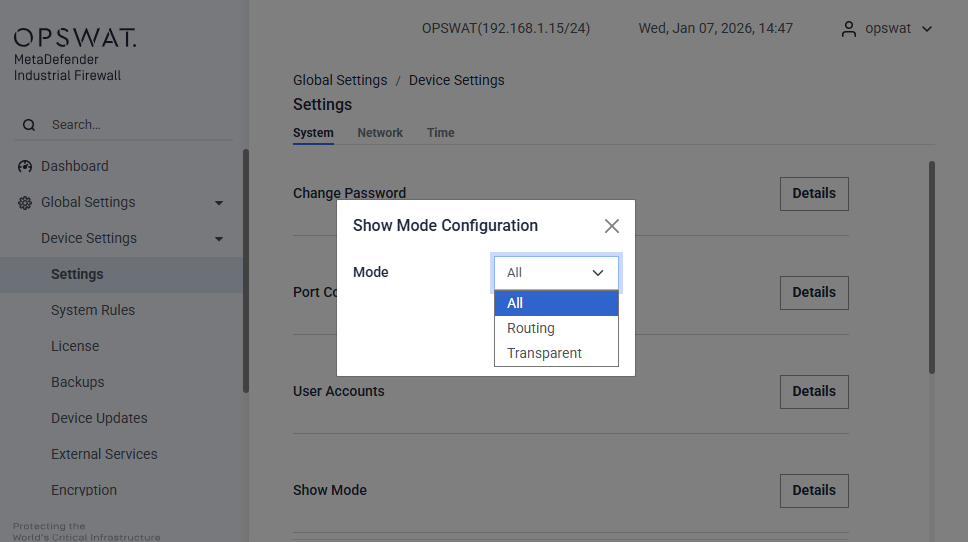
Task: Open the opswat user menu chevron
Action: pos(927,29)
